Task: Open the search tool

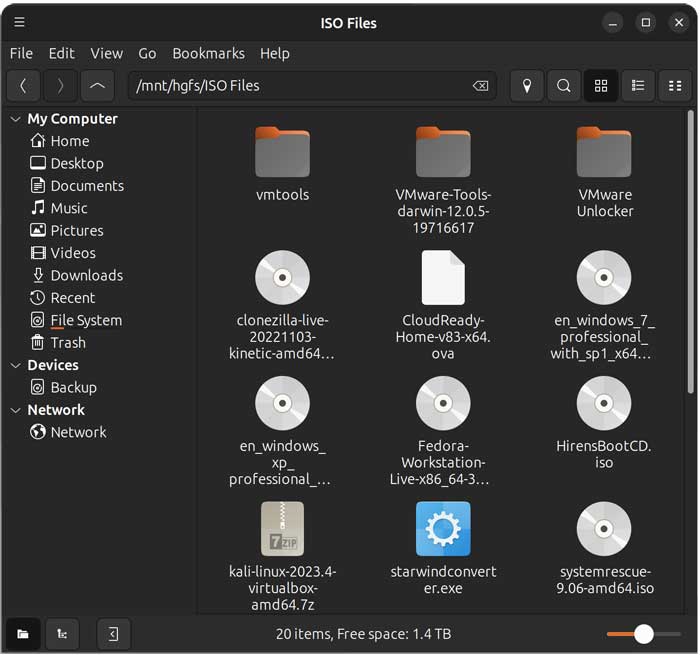Action: tap(564, 85)
